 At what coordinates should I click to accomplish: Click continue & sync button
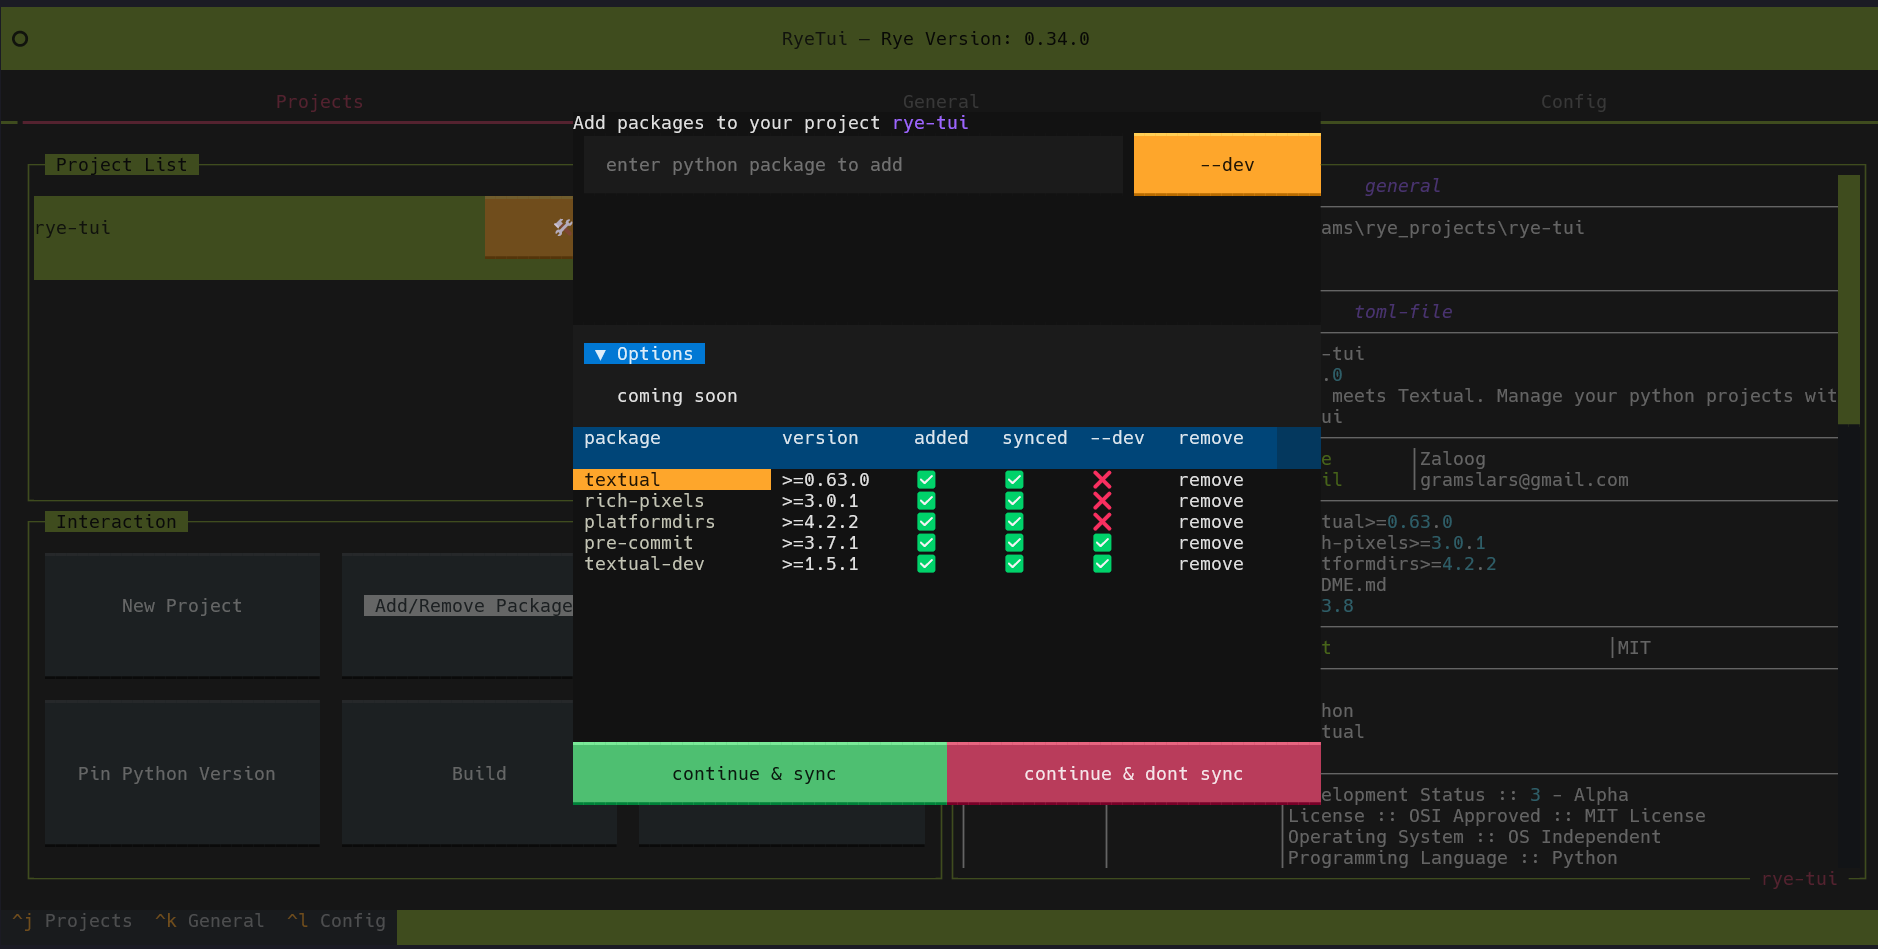coord(760,773)
